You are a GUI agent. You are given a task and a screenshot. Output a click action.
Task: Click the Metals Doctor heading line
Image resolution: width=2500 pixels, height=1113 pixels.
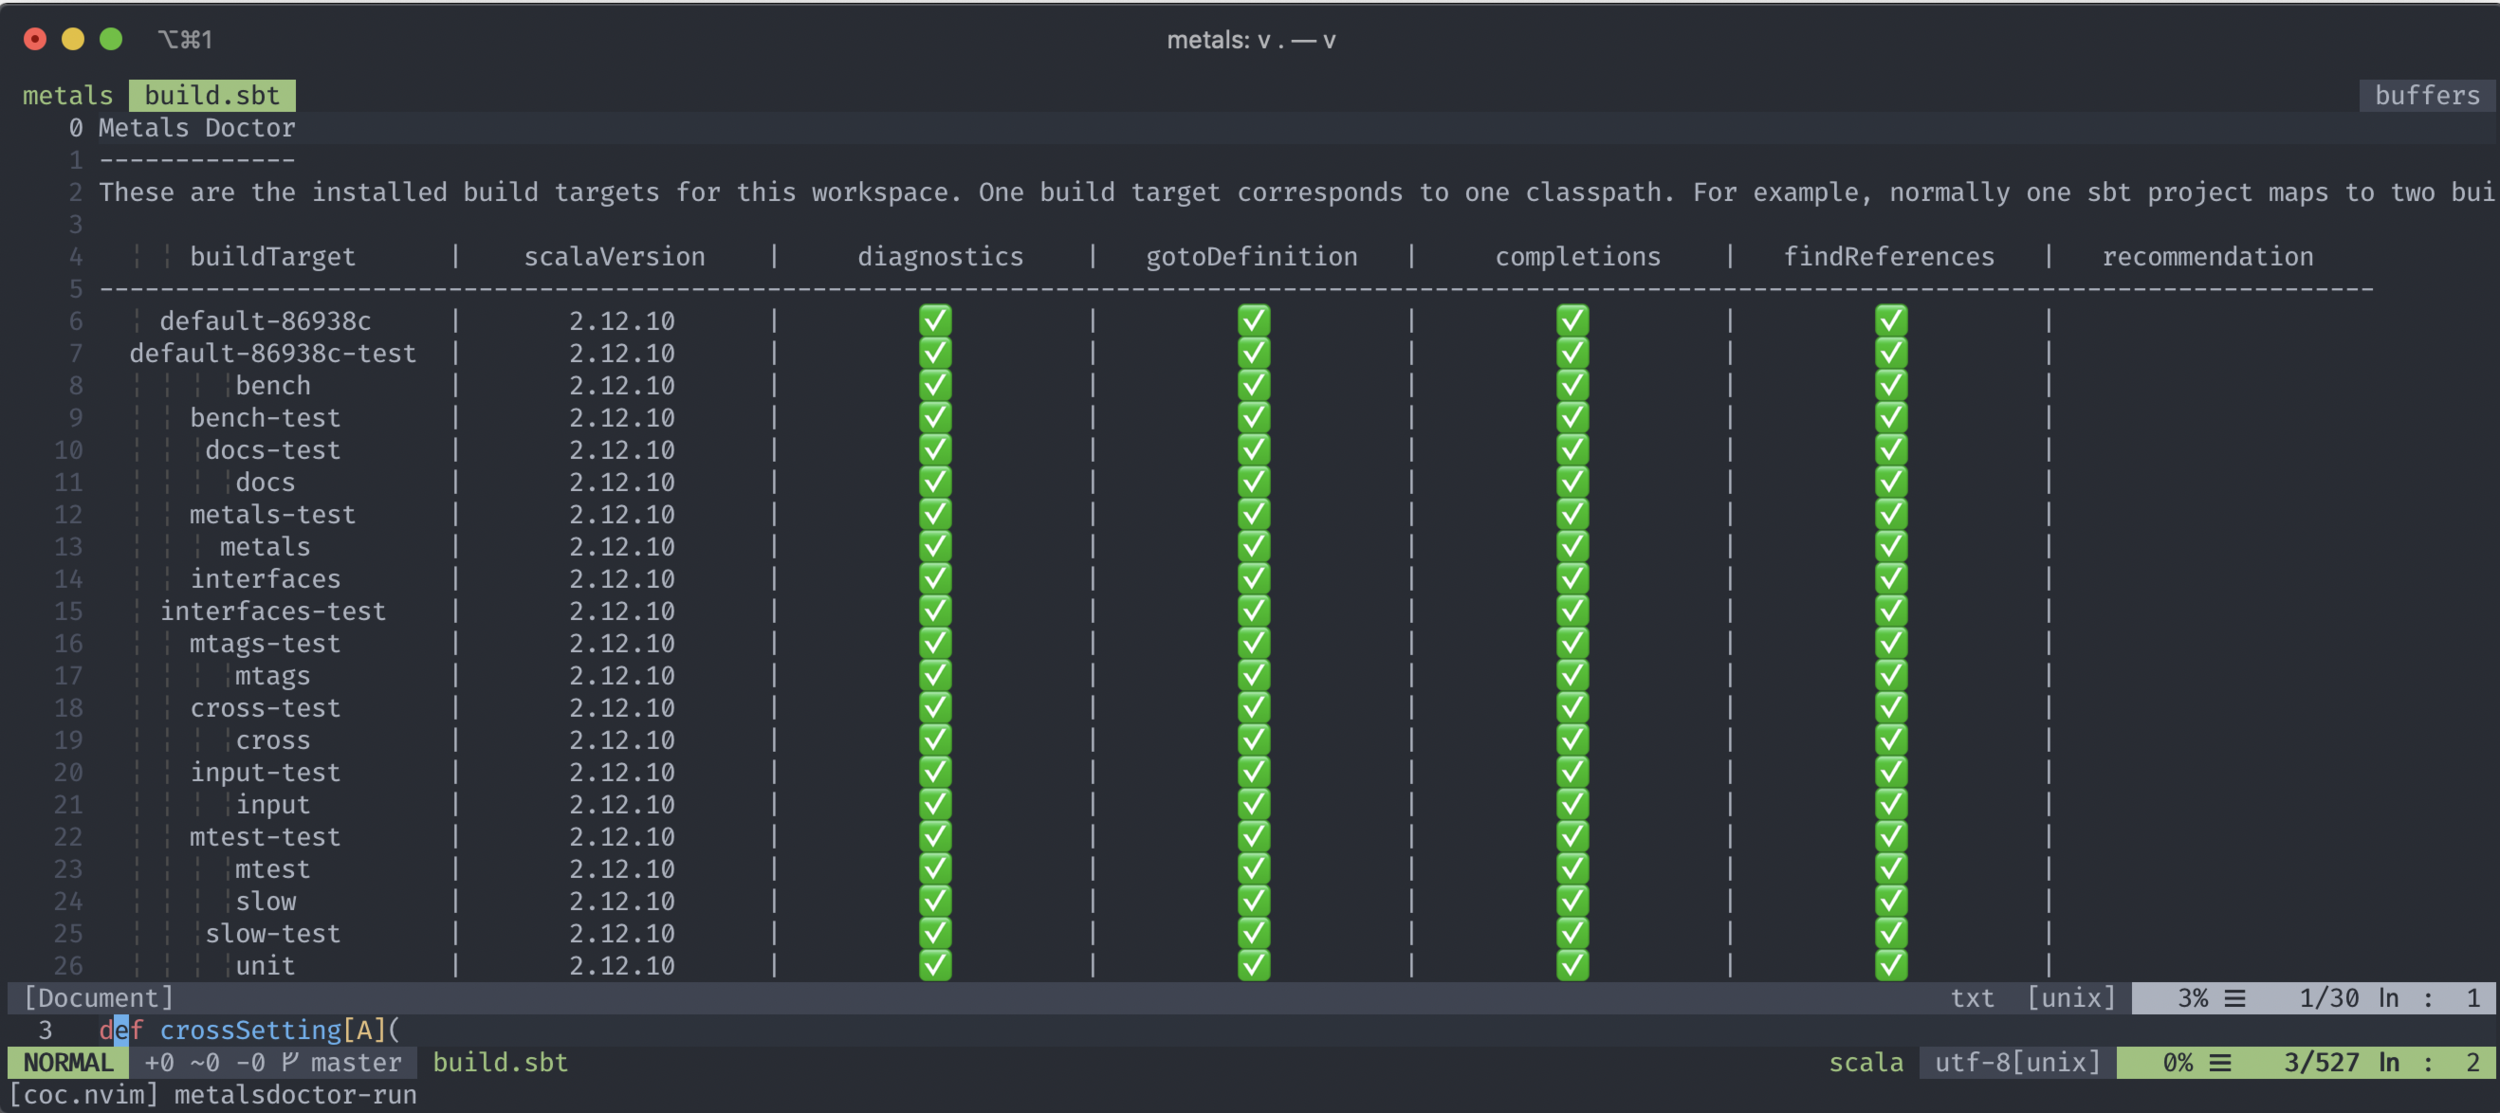196,128
